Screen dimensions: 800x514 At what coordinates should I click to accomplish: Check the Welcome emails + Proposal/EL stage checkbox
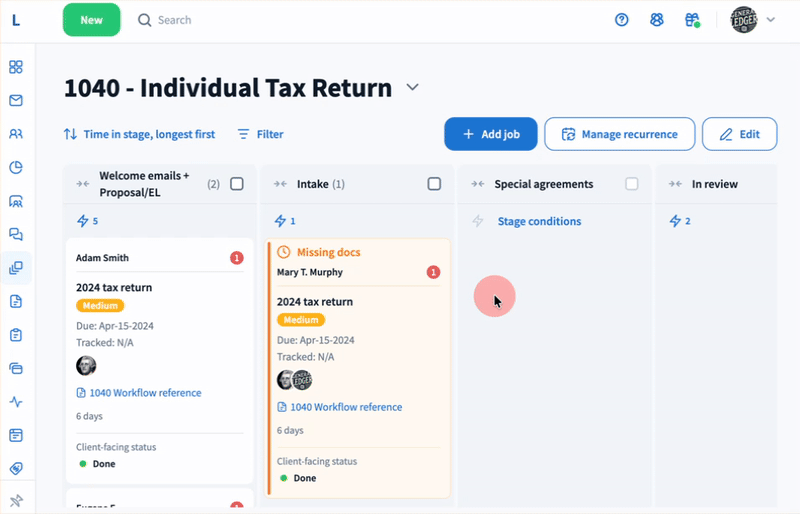237,184
